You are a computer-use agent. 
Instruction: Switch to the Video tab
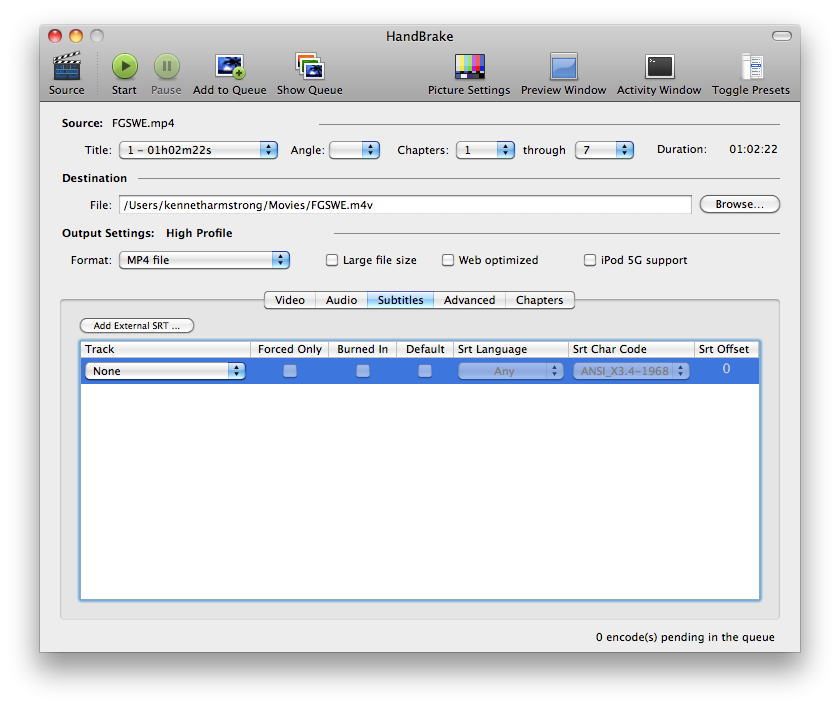(290, 300)
